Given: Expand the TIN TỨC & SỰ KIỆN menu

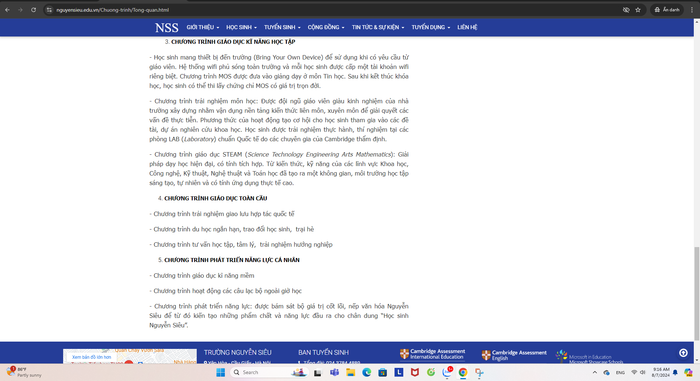Looking at the screenshot, I should tap(378, 27).
